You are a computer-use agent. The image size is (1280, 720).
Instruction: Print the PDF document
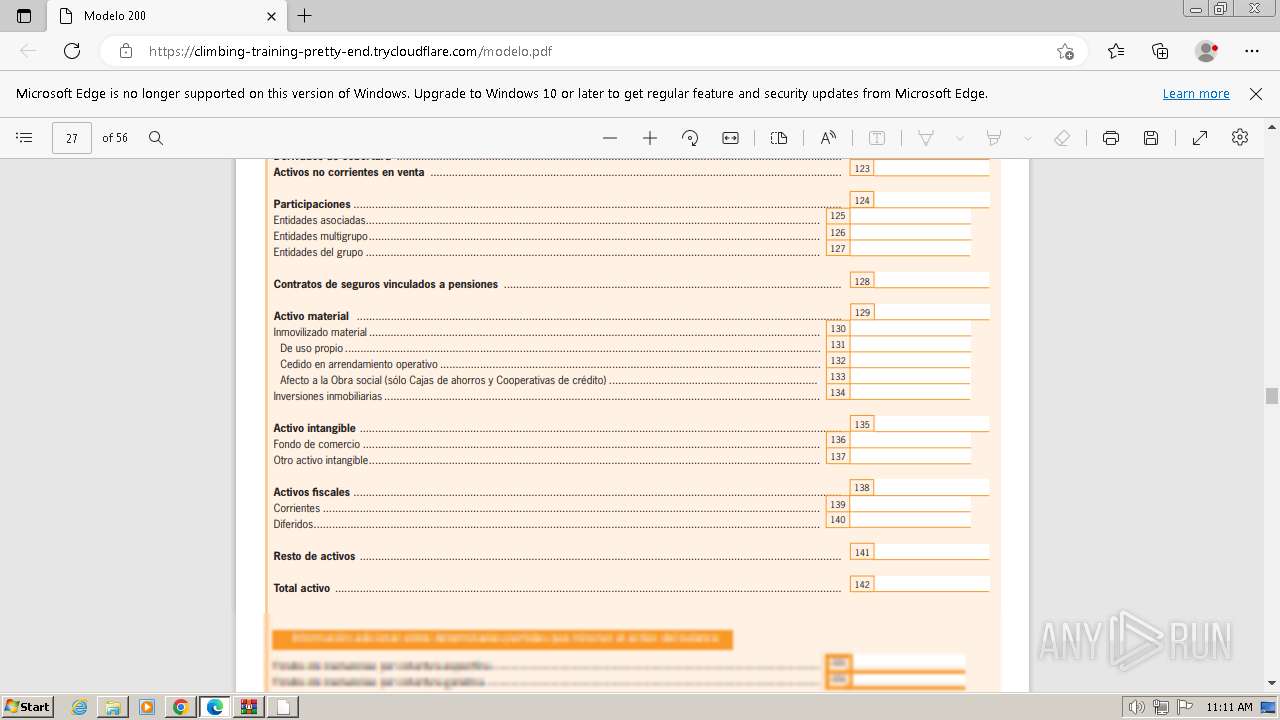pos(1111,138)
